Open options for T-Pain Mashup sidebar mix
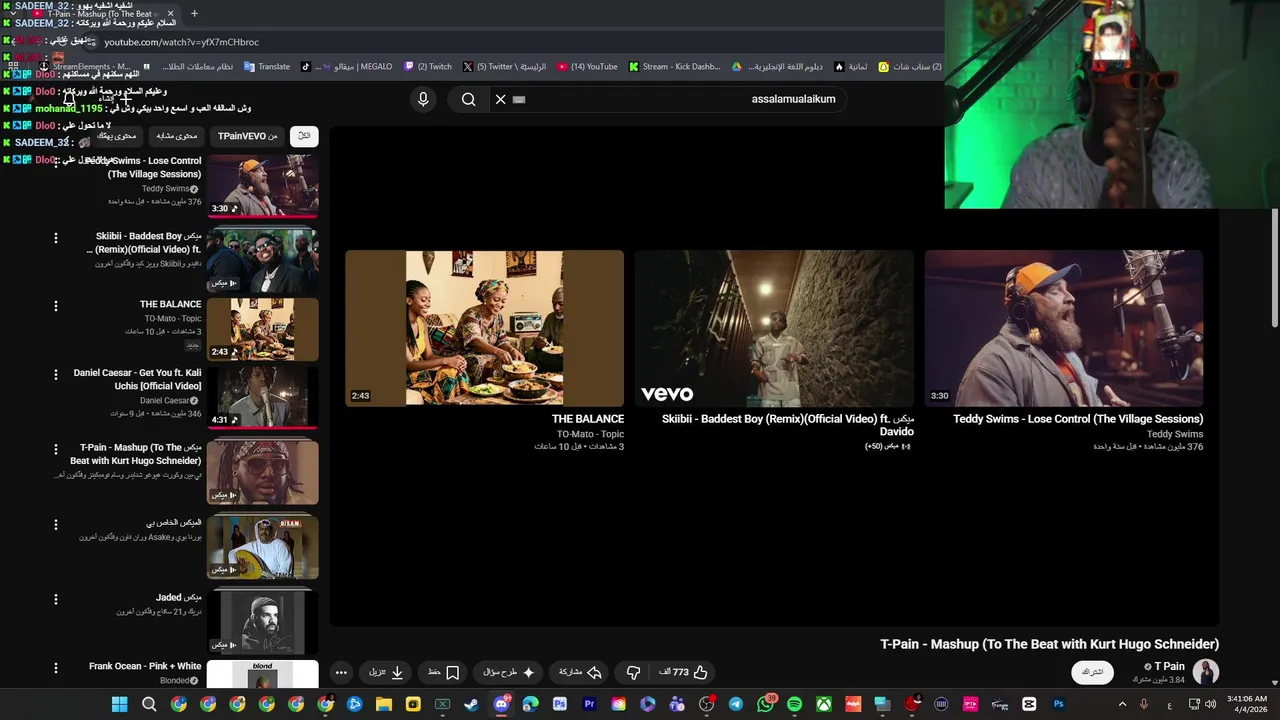Viewport: 1280px width, 720px height. tap(56, 449)
